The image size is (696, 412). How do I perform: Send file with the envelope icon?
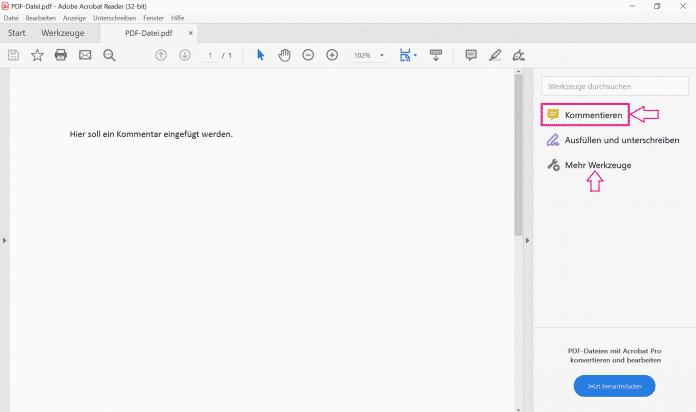click(x=85, y=55)
